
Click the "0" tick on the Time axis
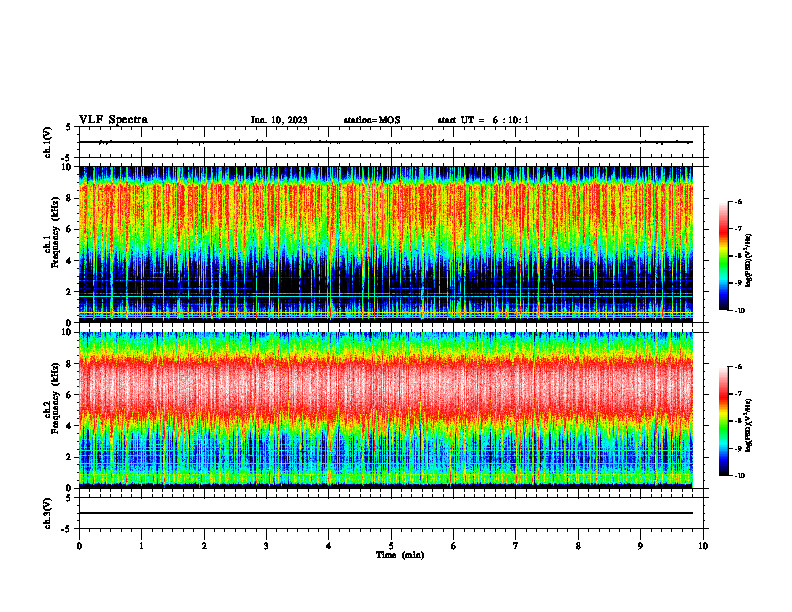pyautogui.click(x=79, y=546)
